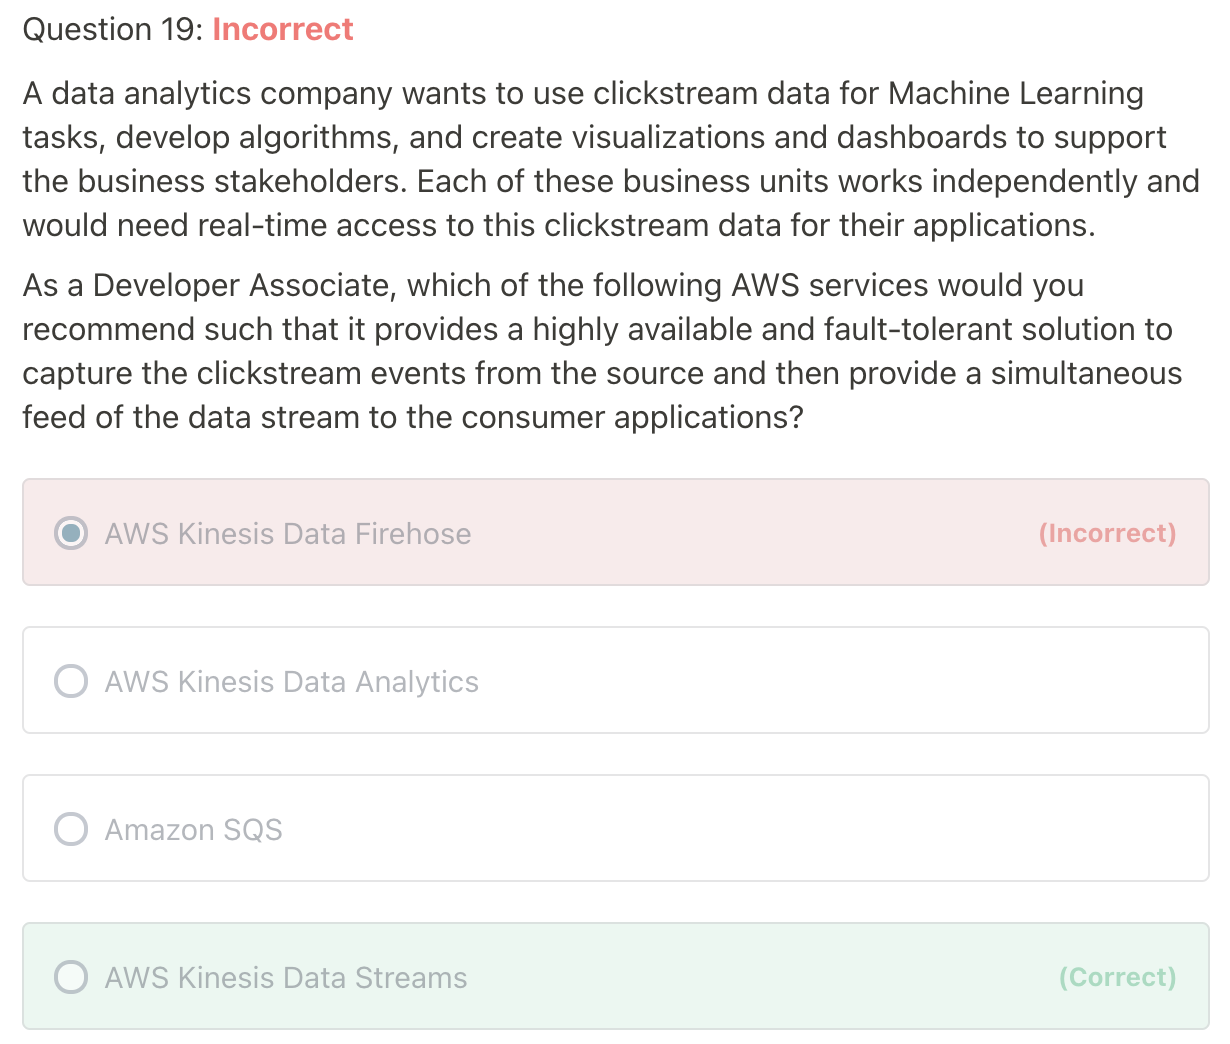The height and width of the screenshot is (1044, 1230).
Task: Click empty area of the green Data Streams box
Action: click(x=750, y=977)
